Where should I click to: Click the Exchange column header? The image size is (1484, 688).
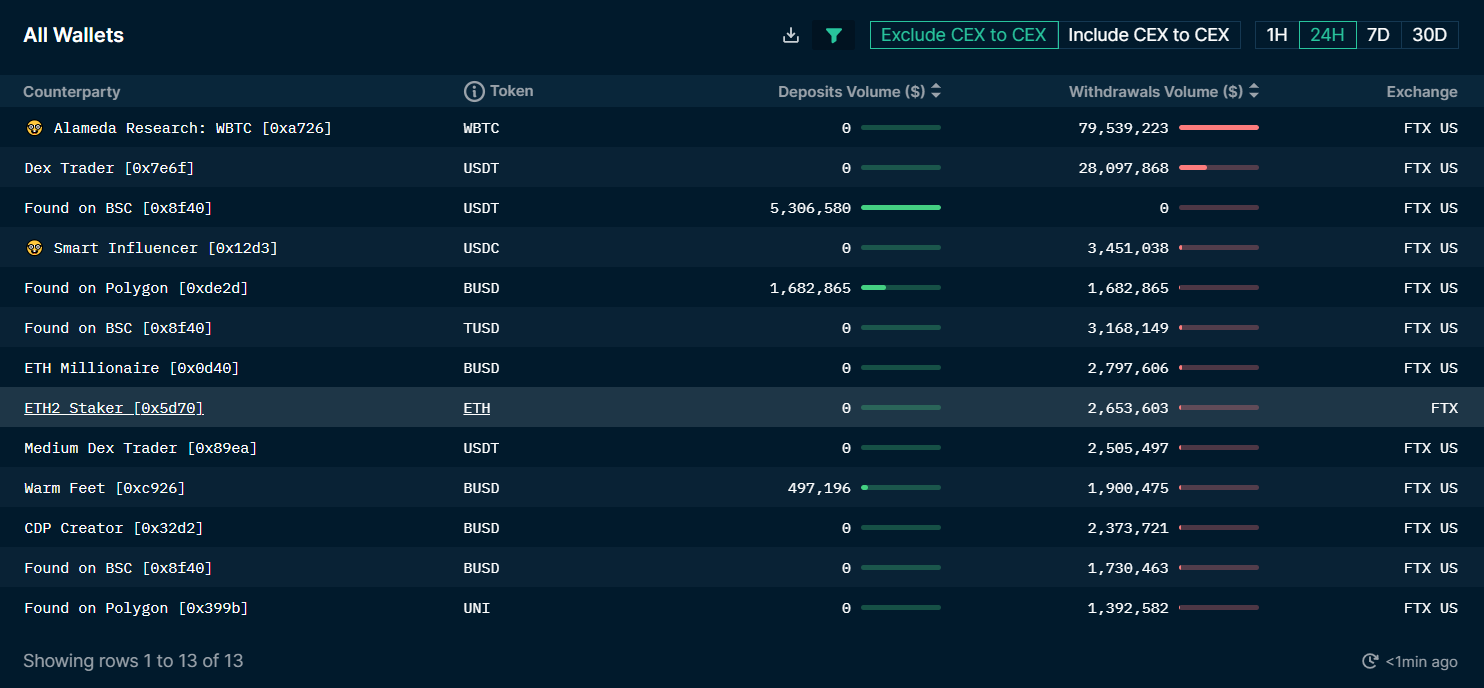(1422, 92)
